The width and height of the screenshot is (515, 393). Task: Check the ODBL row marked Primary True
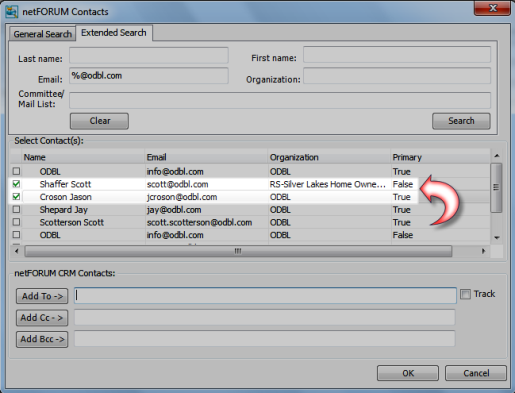[16, 171]
